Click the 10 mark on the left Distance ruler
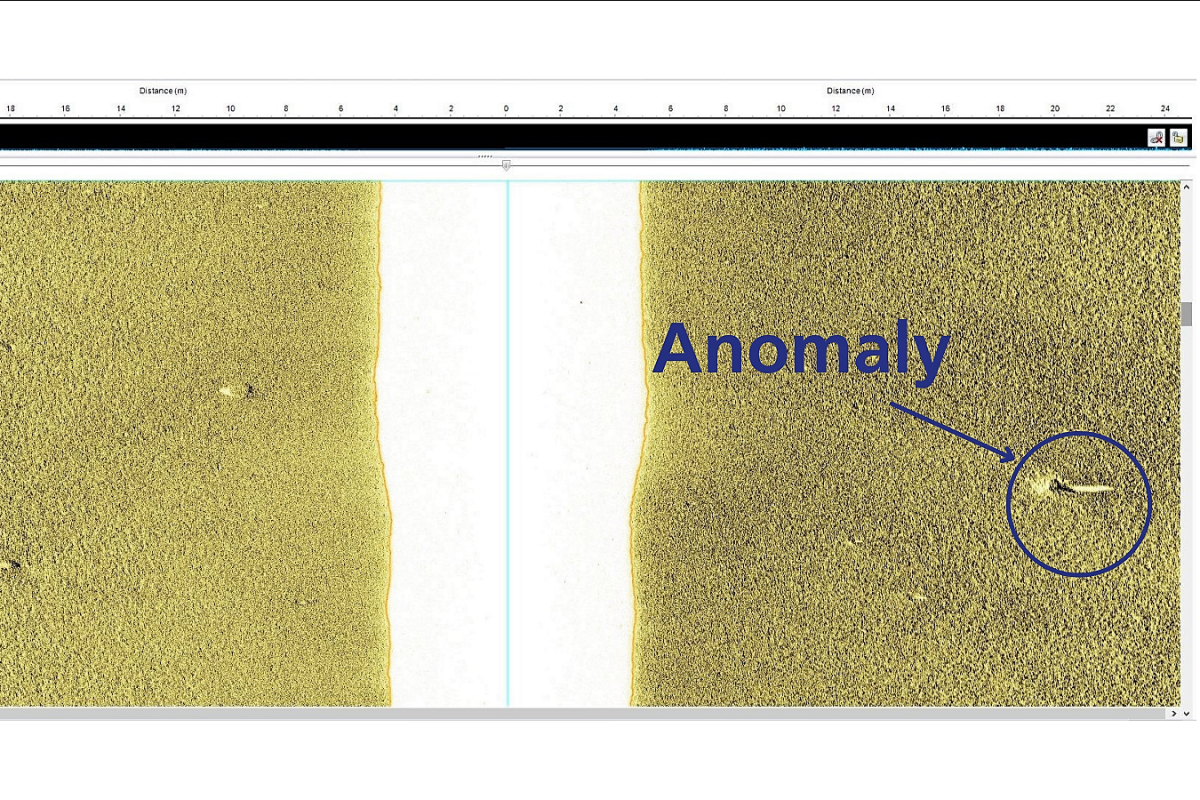The image size is (1200, 800). pyautogui.click(x=230, y=109)
